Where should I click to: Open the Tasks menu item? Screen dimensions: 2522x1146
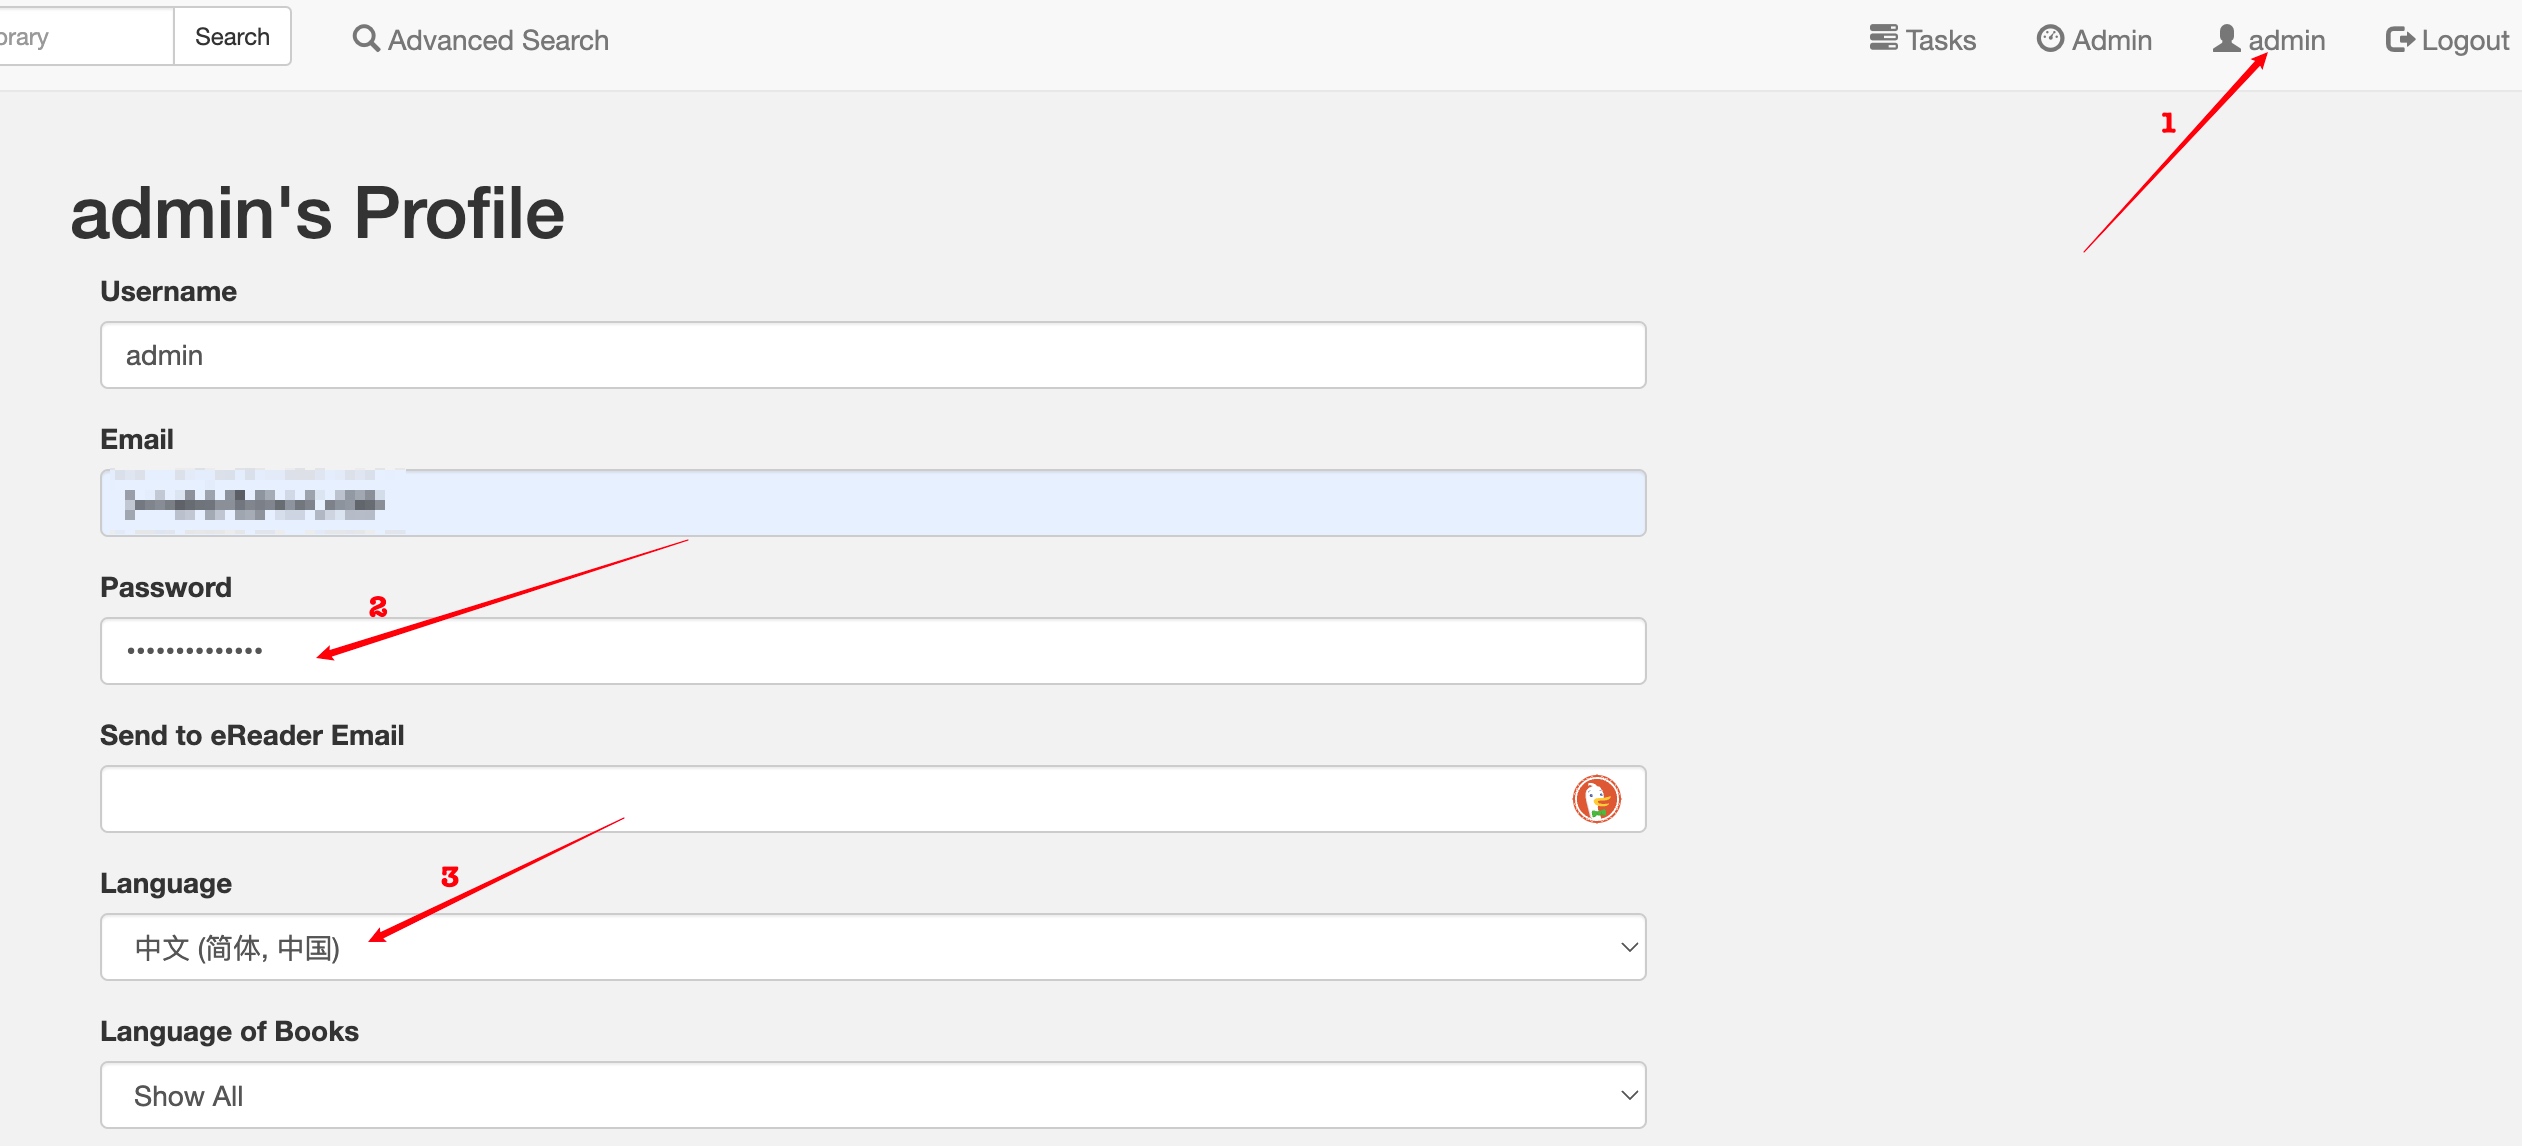coord(1923,39)
